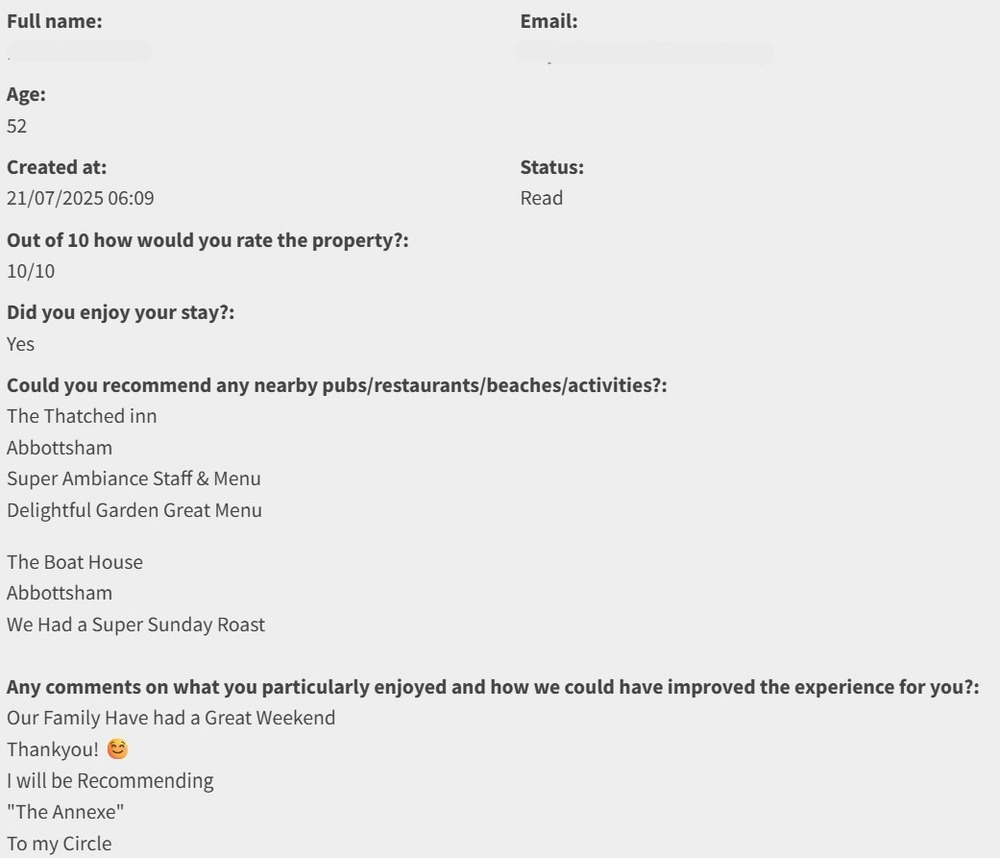Click the blurred email address value
This screenshot has width=1000, height=858.
click(644, 53)
